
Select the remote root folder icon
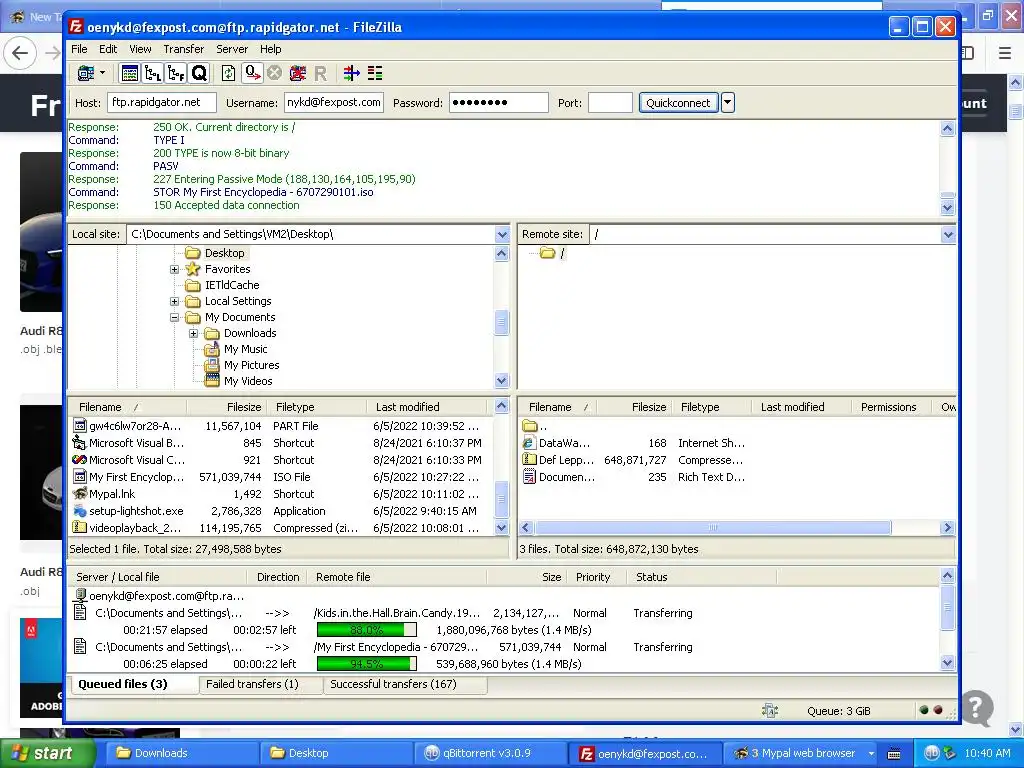(x=547, y=253)
